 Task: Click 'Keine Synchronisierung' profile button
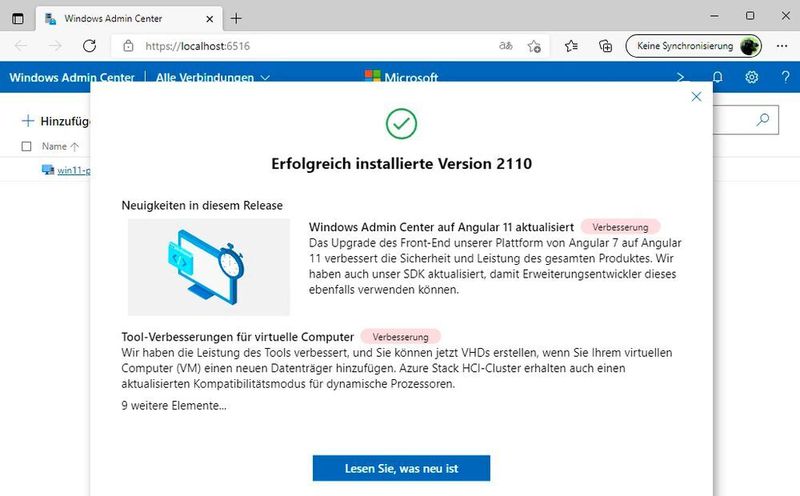[693, 46]
